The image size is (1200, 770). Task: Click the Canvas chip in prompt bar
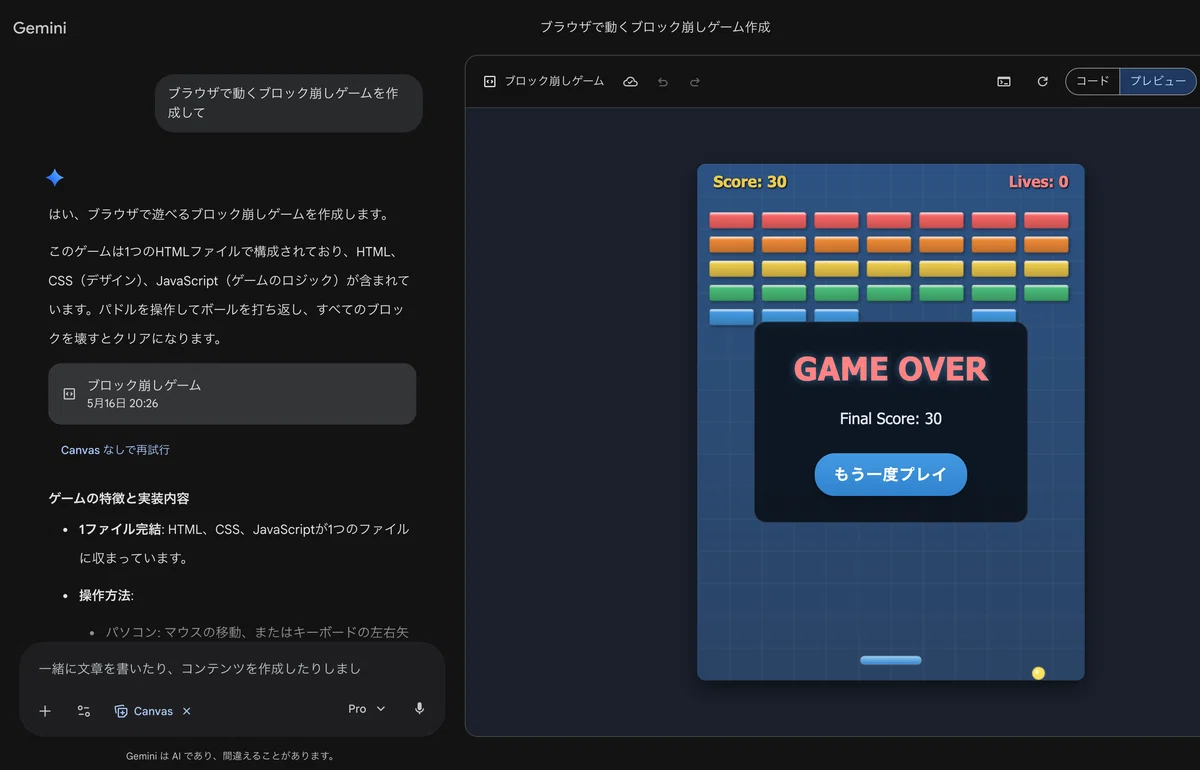144,711
